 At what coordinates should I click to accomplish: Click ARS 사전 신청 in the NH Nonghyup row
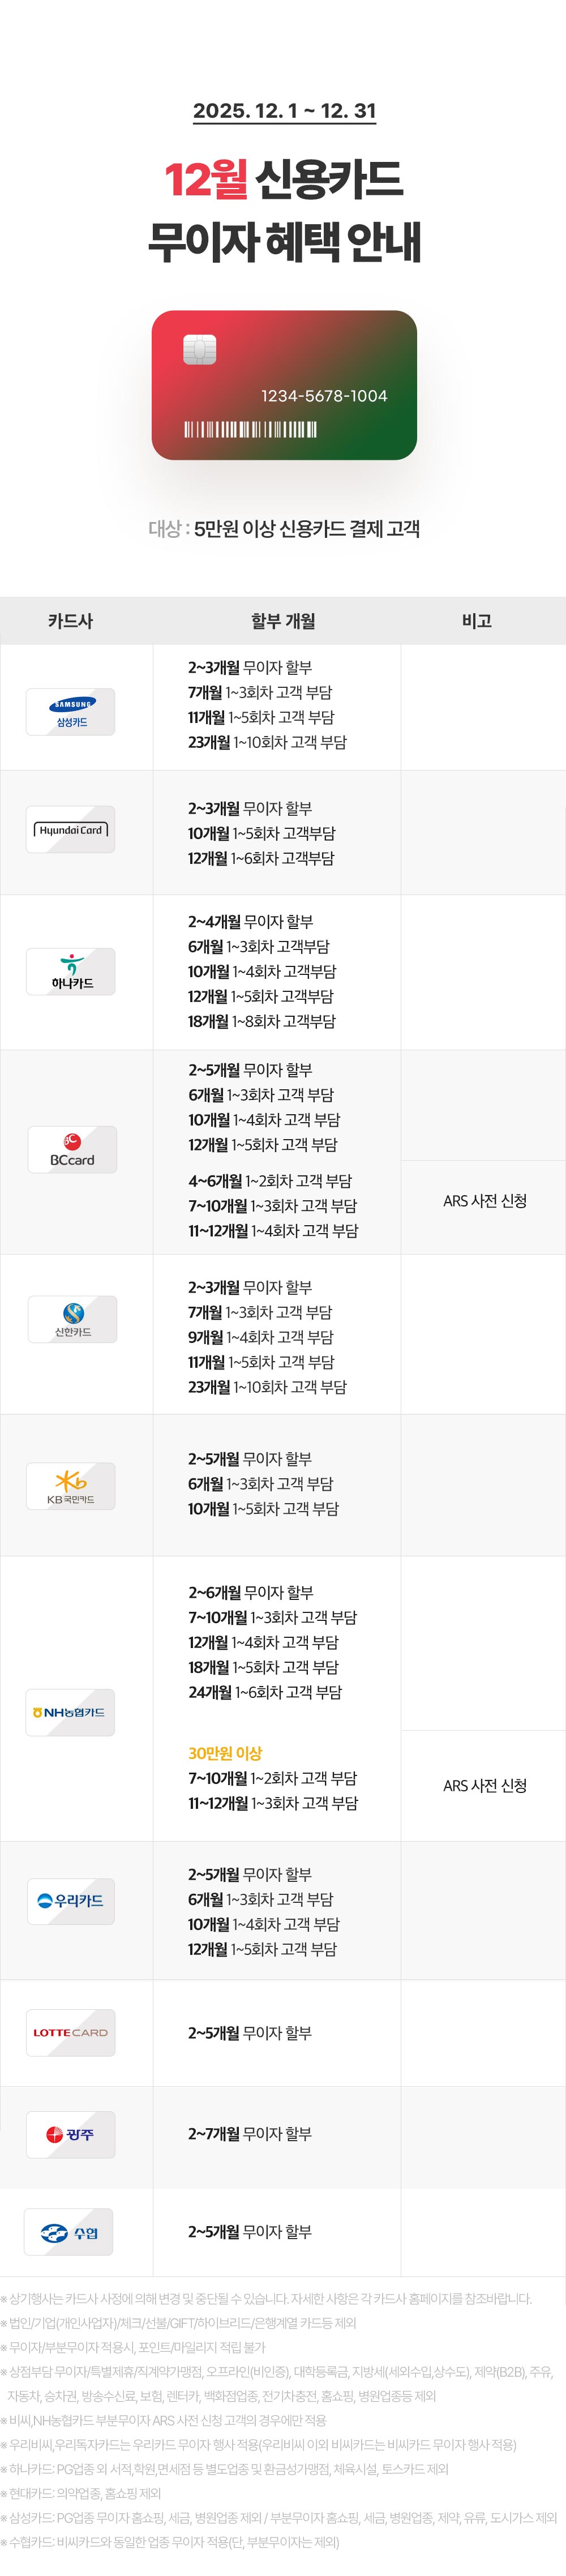485,1785
